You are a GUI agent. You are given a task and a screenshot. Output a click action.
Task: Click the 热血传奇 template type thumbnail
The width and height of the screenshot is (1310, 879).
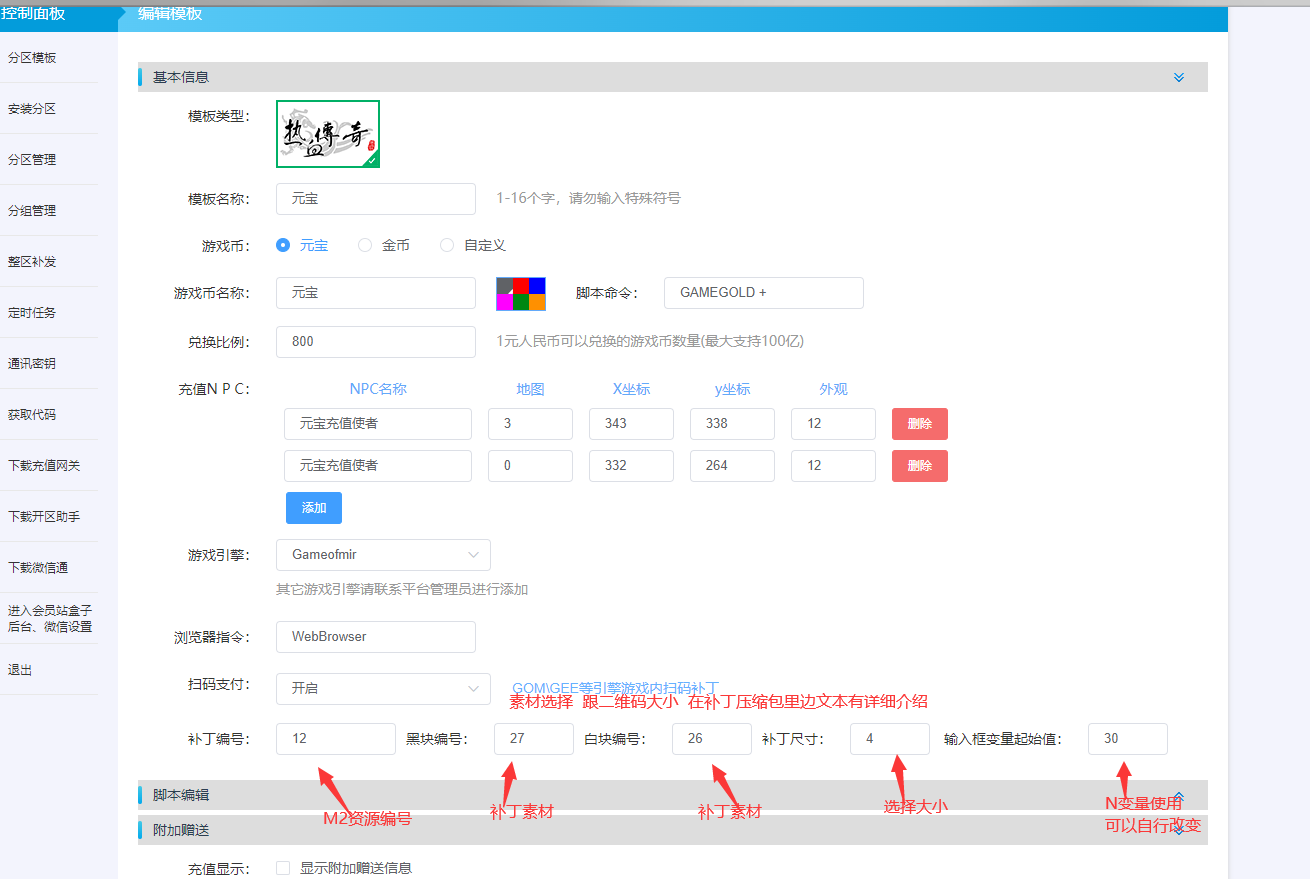[x=327, y=132]
